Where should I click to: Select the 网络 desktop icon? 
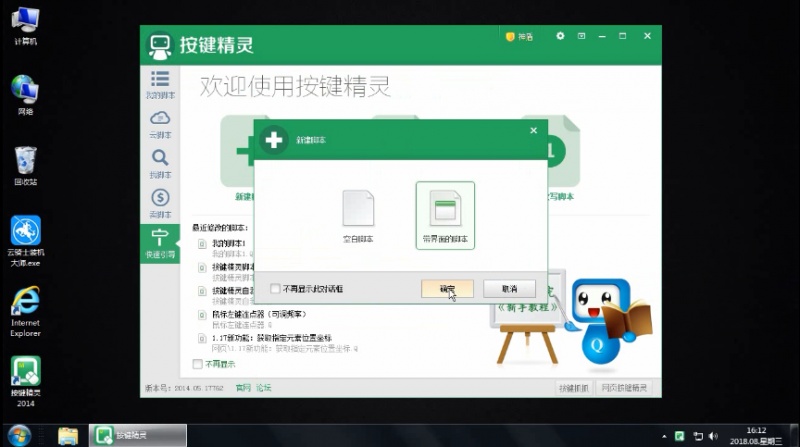(x=25, y=95)
